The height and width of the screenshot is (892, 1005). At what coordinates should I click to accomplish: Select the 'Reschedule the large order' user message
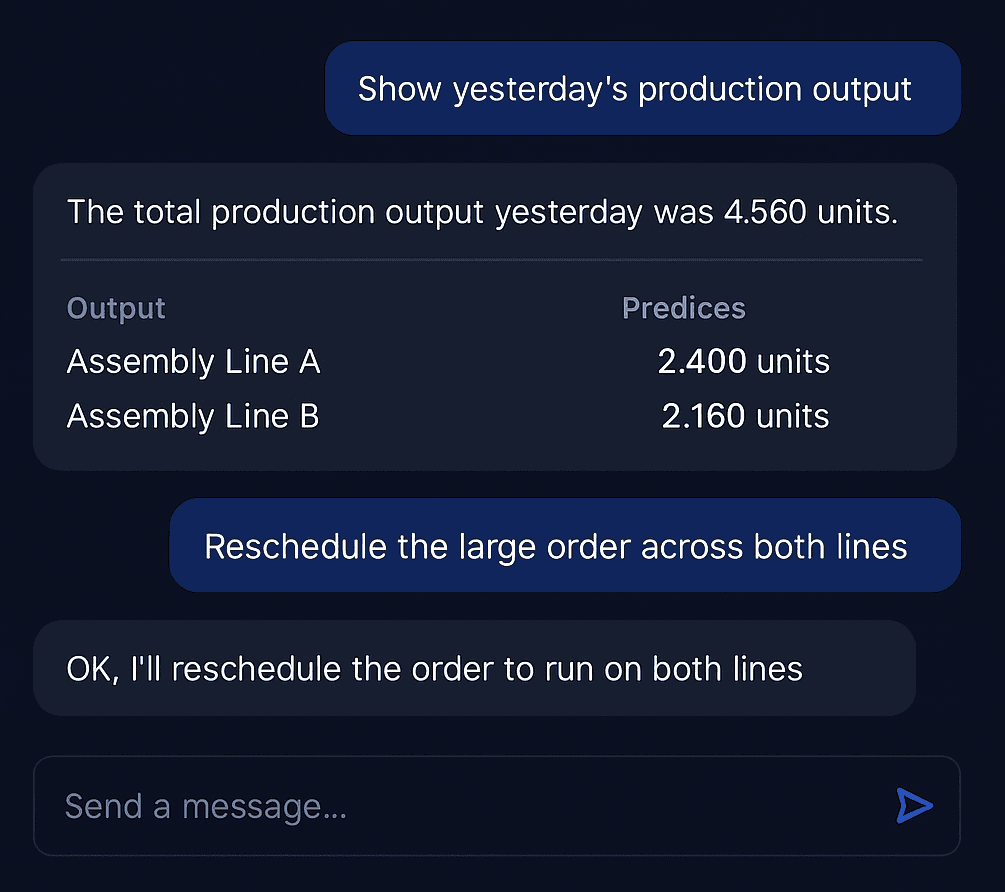point(565,546)
